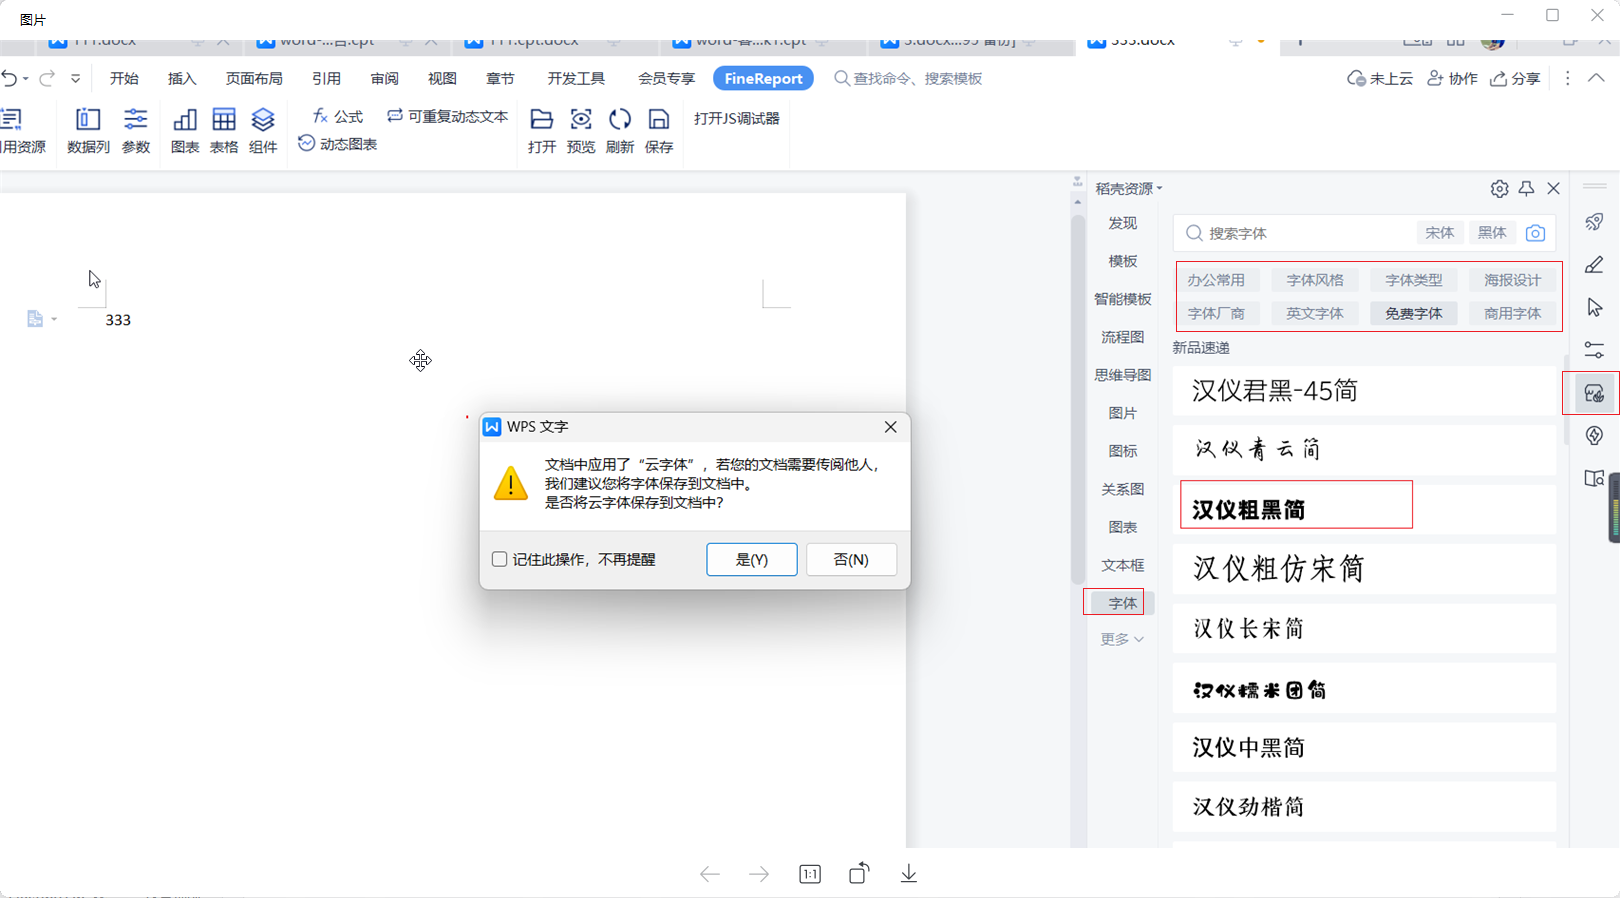
Task: Select the 商用字体 category
Action: 1513,313
